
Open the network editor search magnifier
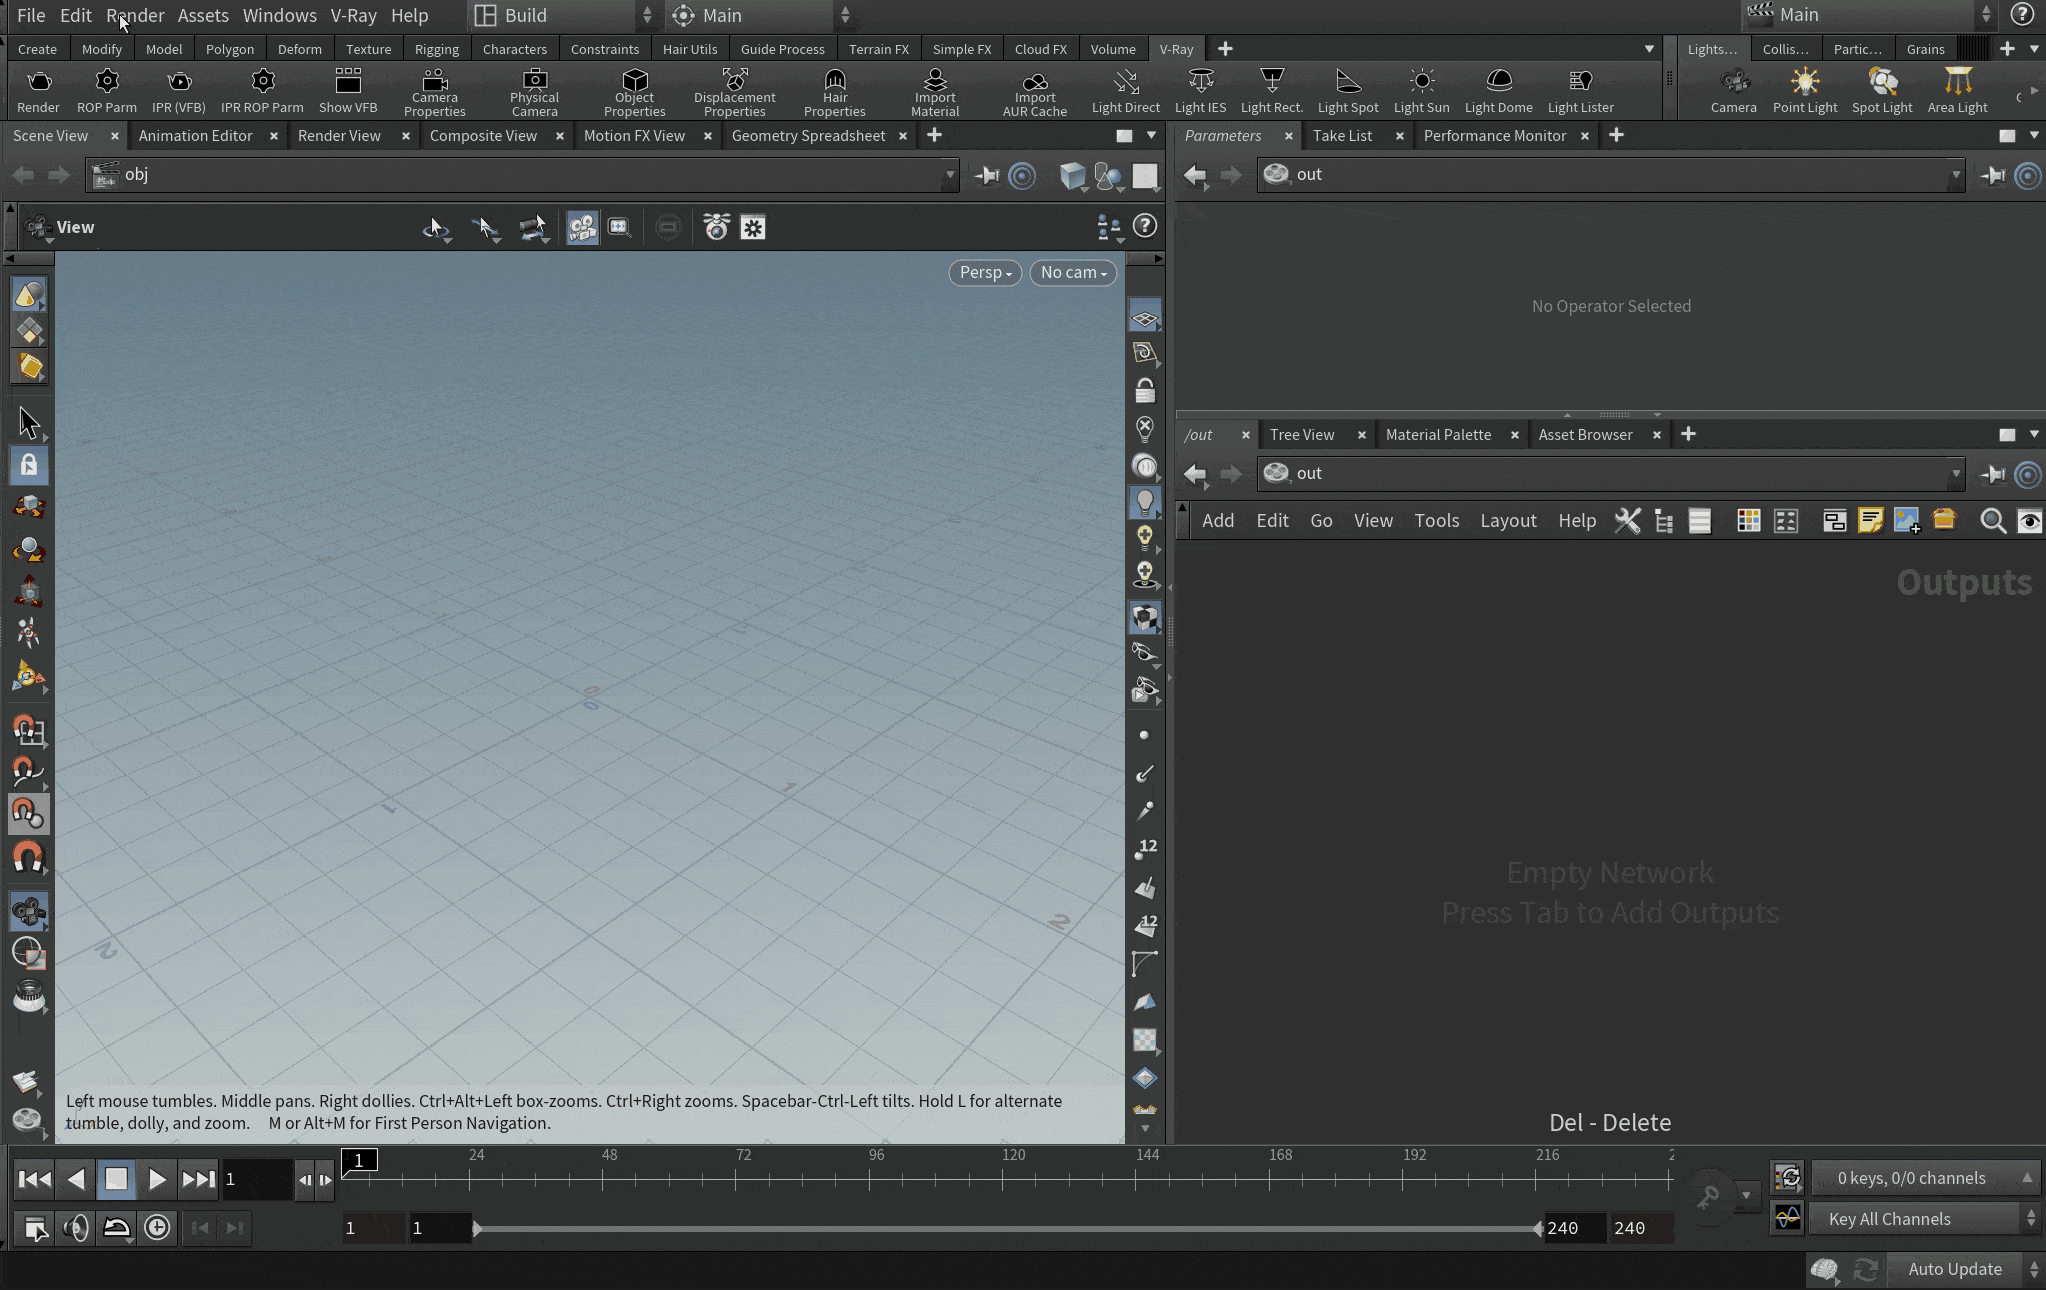pyautogui.click(x=1993, y=521)
